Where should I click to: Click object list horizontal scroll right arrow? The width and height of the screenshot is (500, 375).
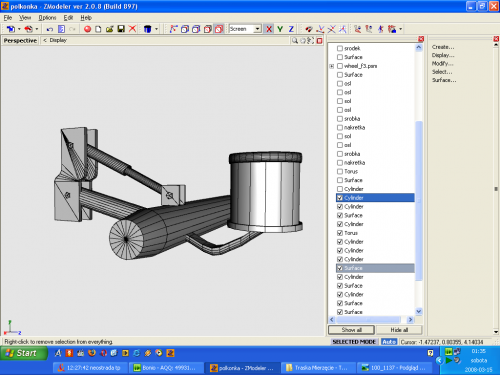[x=410, y=320]
